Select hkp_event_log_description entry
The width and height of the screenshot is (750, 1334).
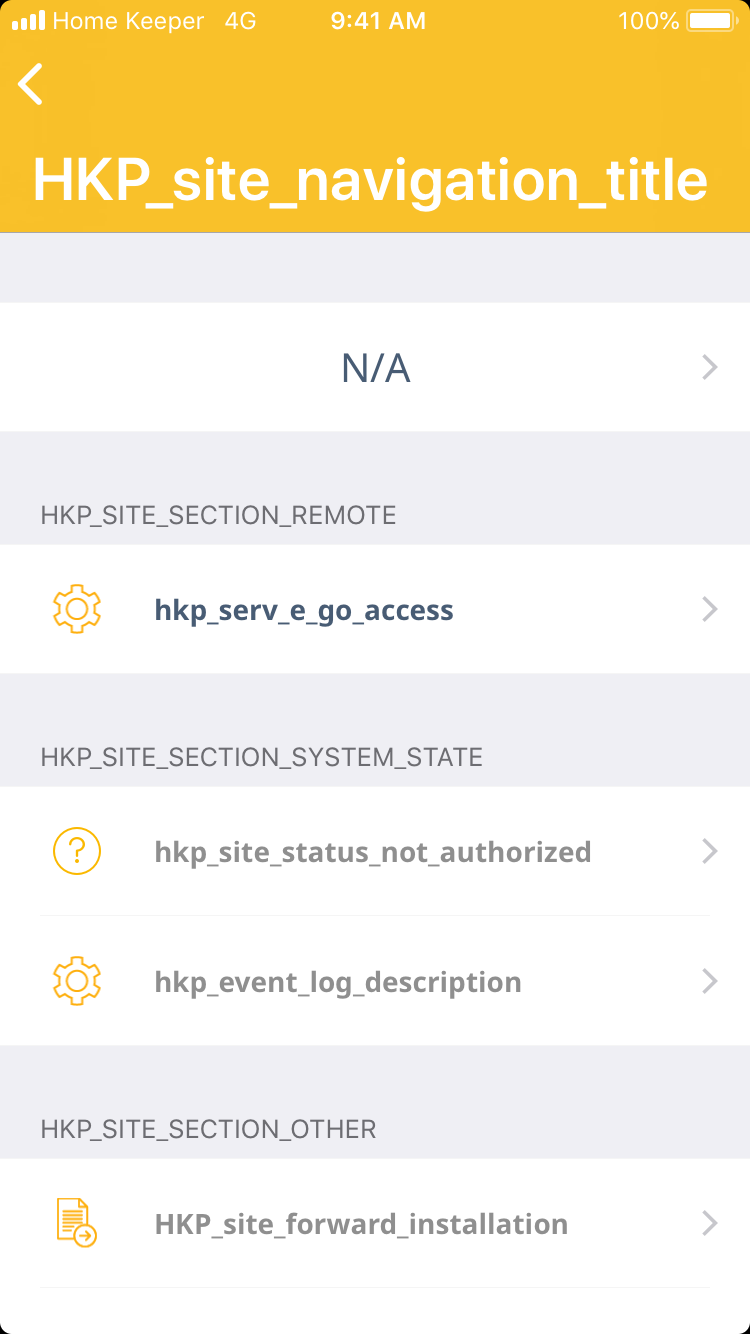[338, 982]
